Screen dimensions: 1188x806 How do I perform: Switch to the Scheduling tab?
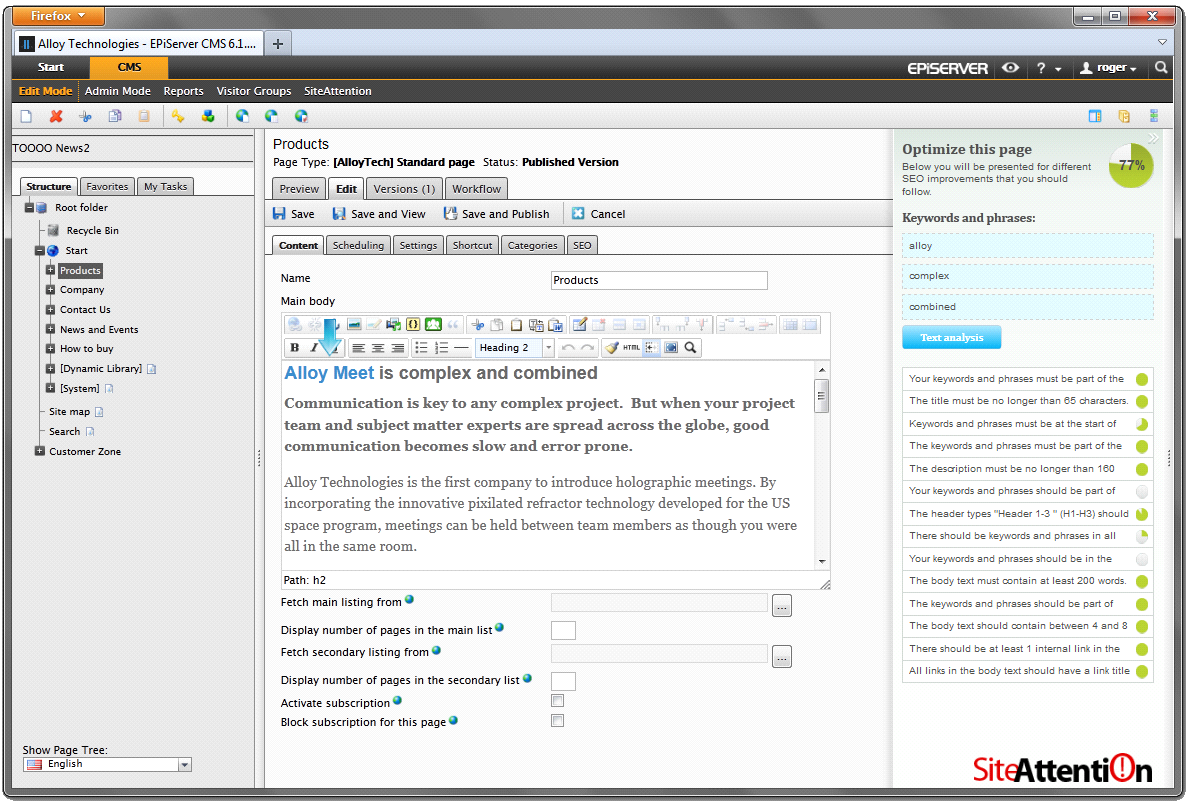pos(358,245)
